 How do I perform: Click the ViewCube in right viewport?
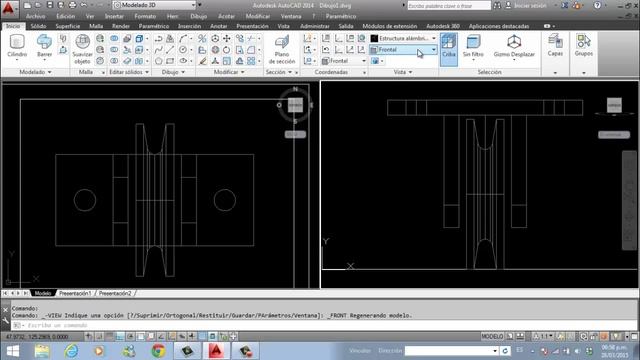[614, 105]
